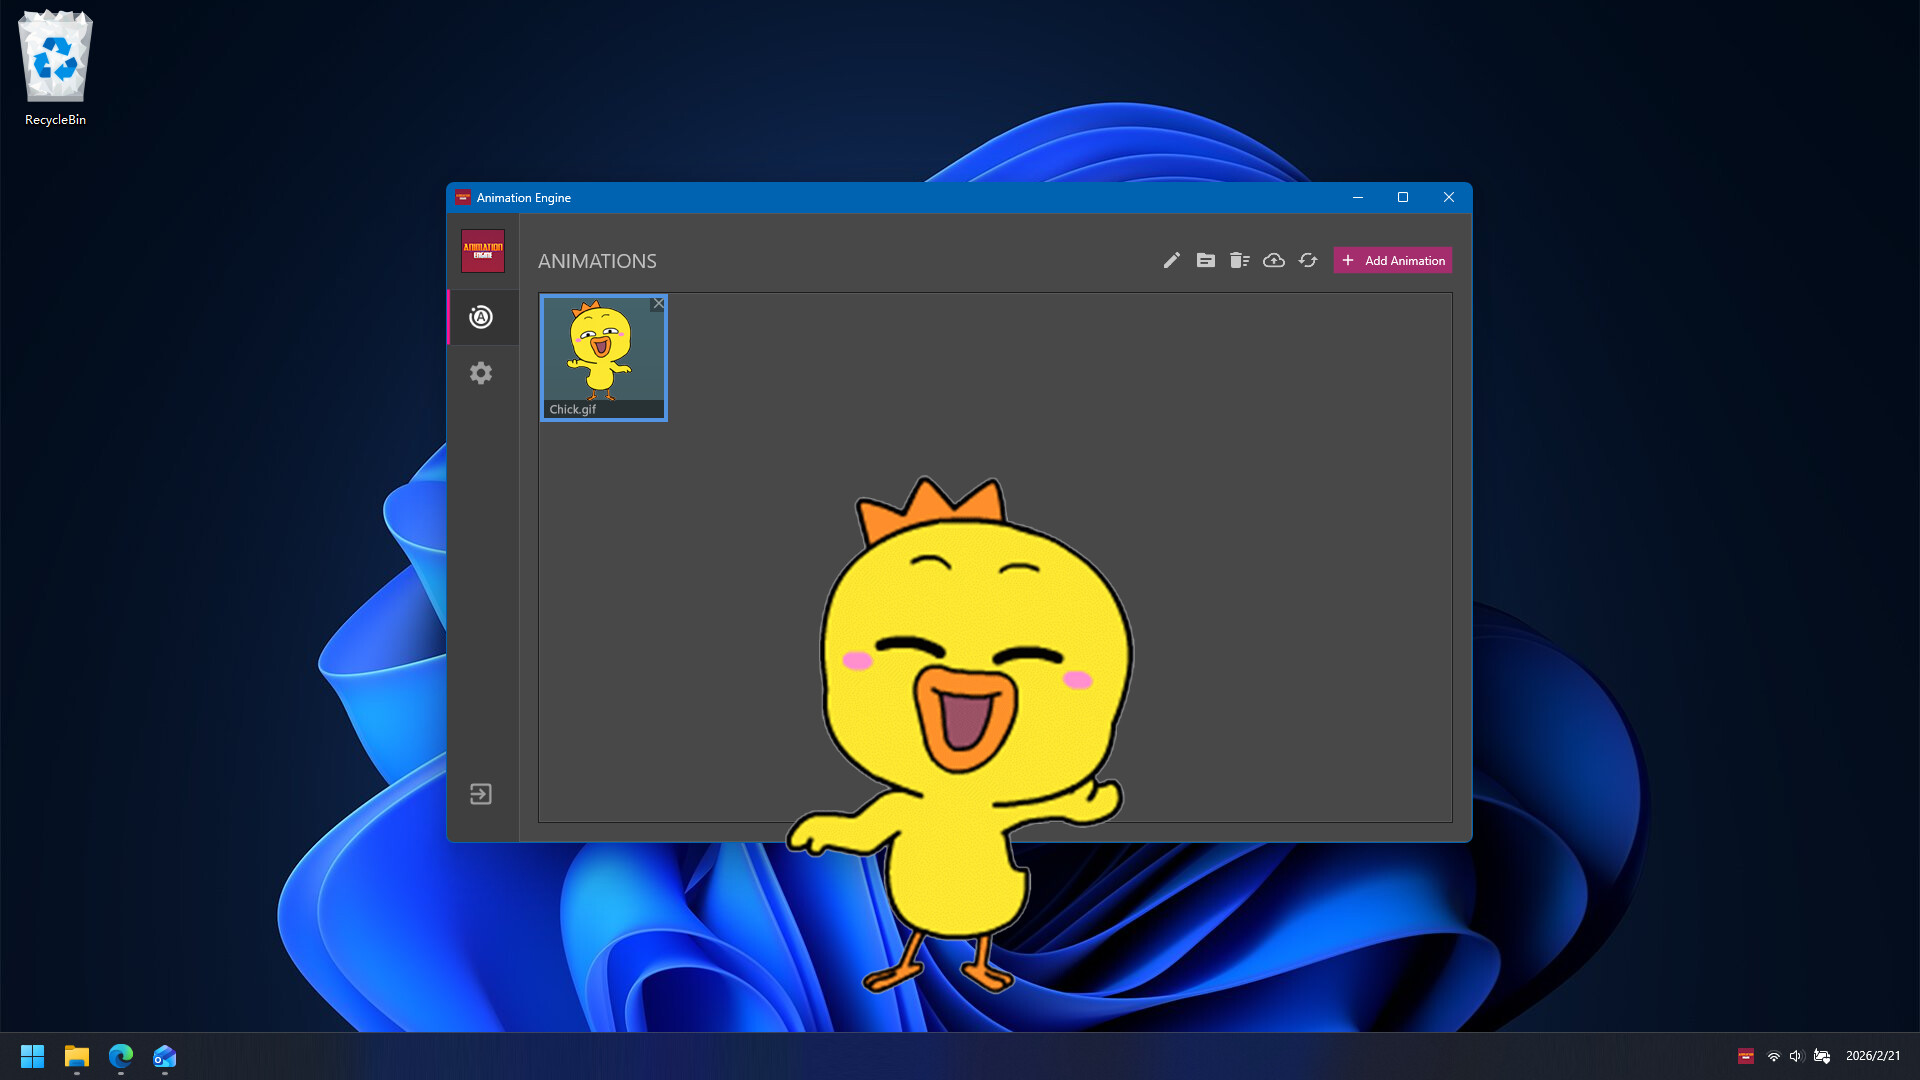Click the delete animations trash icon

[x=1239, y=260]
